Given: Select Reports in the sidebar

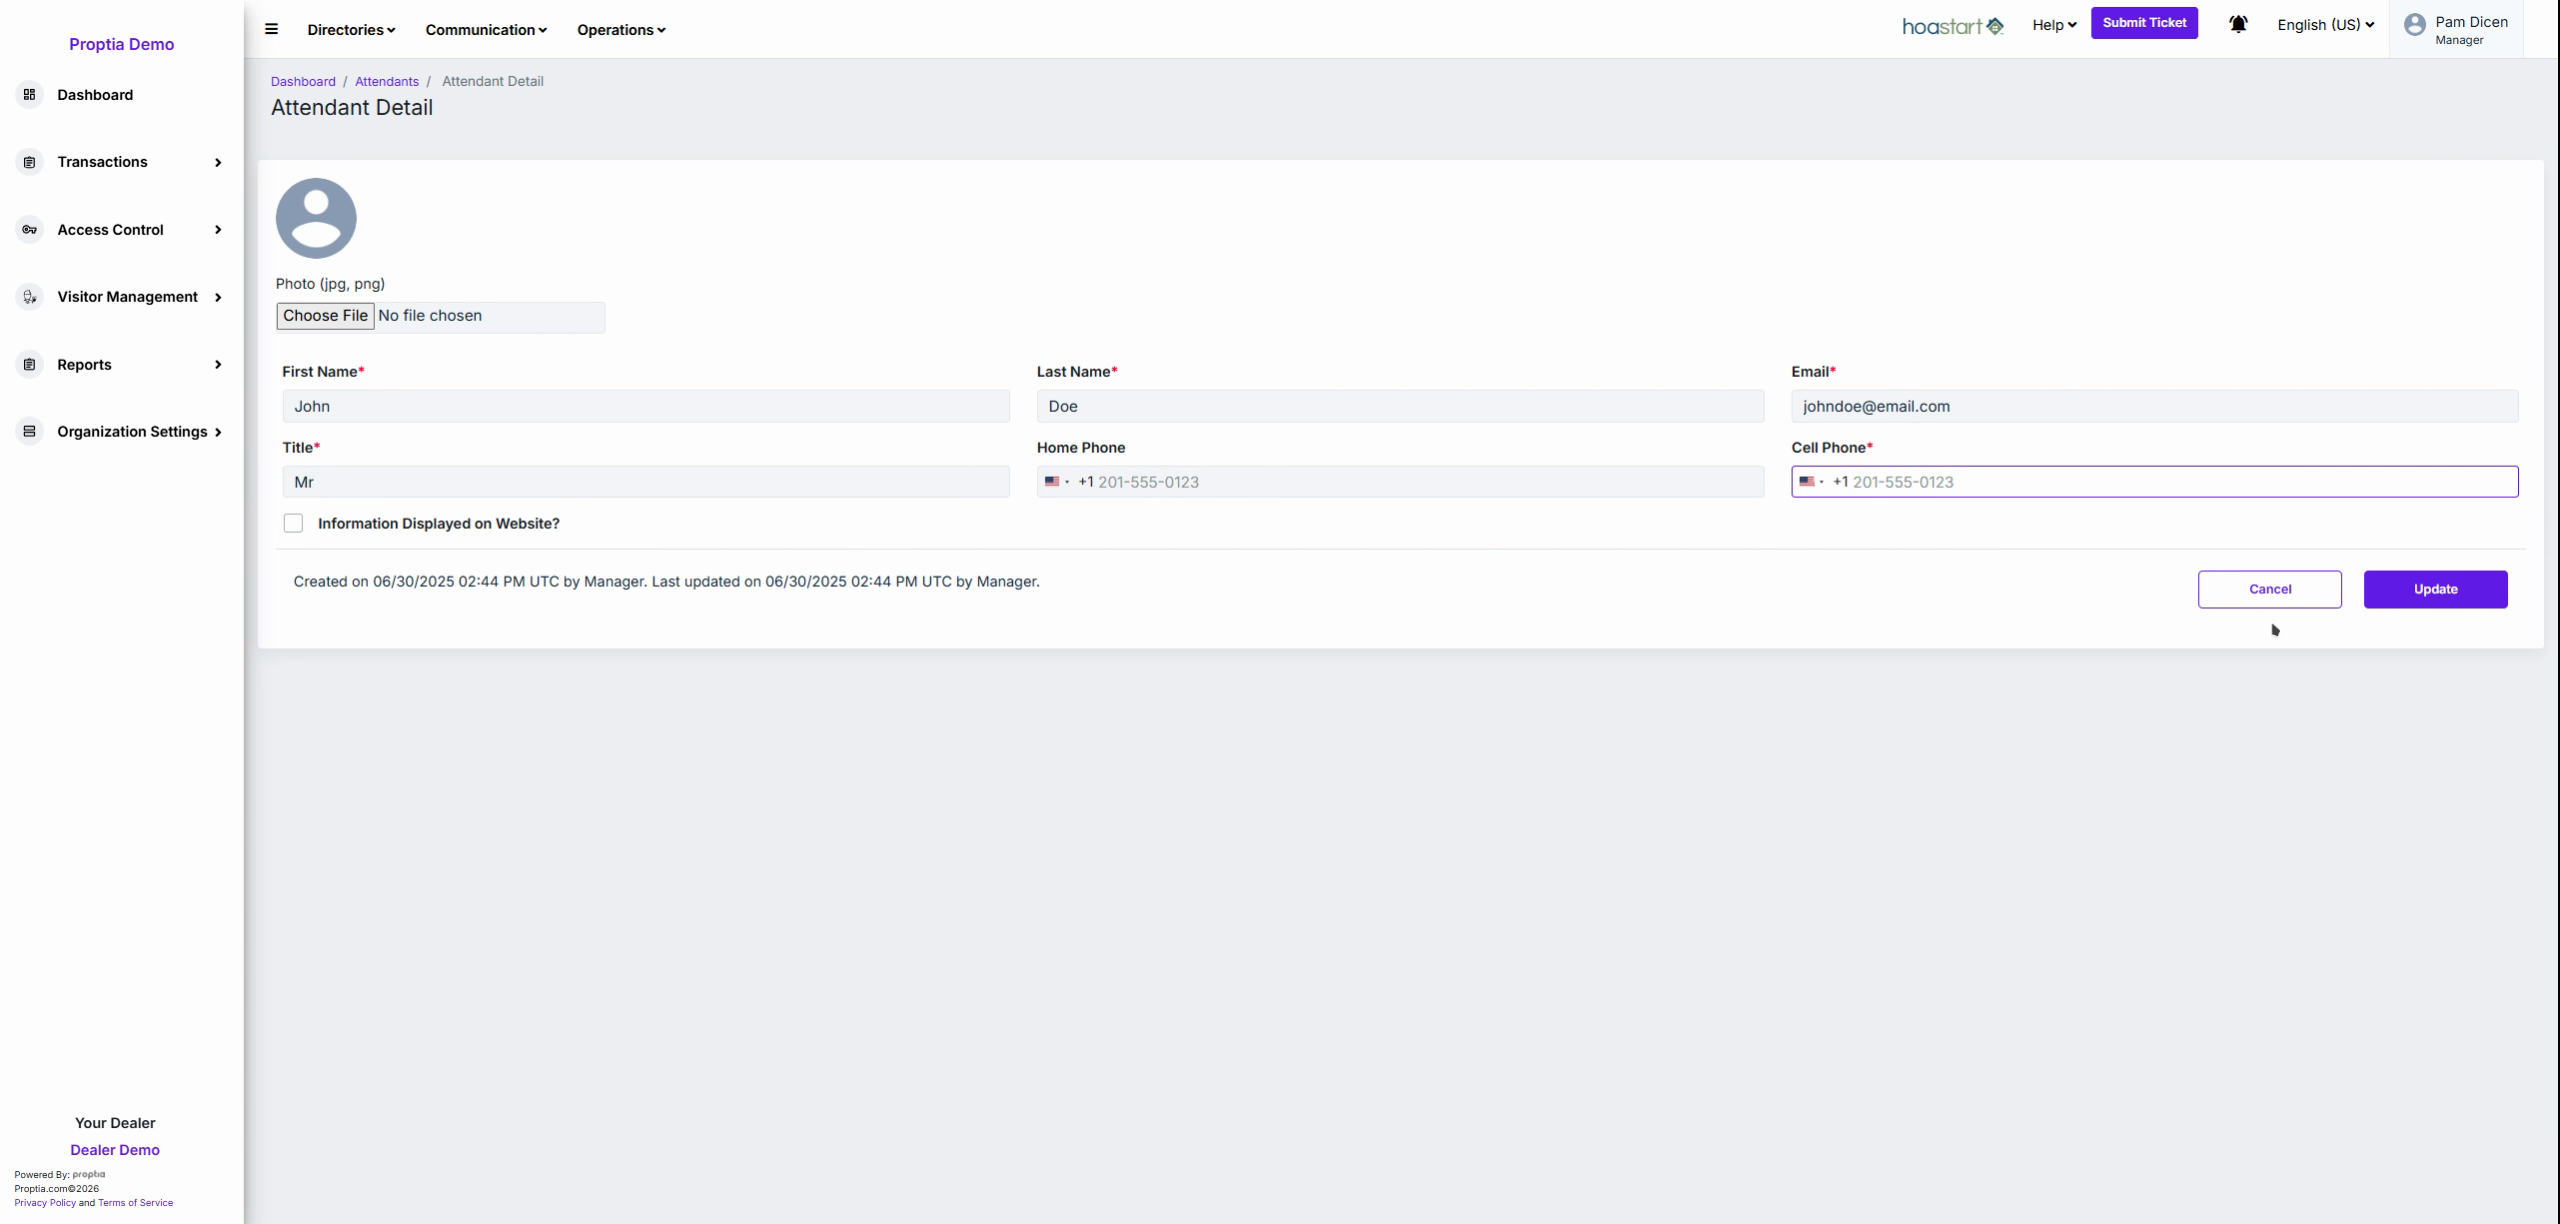Looking at the screenshot, I should pos(84,365).
